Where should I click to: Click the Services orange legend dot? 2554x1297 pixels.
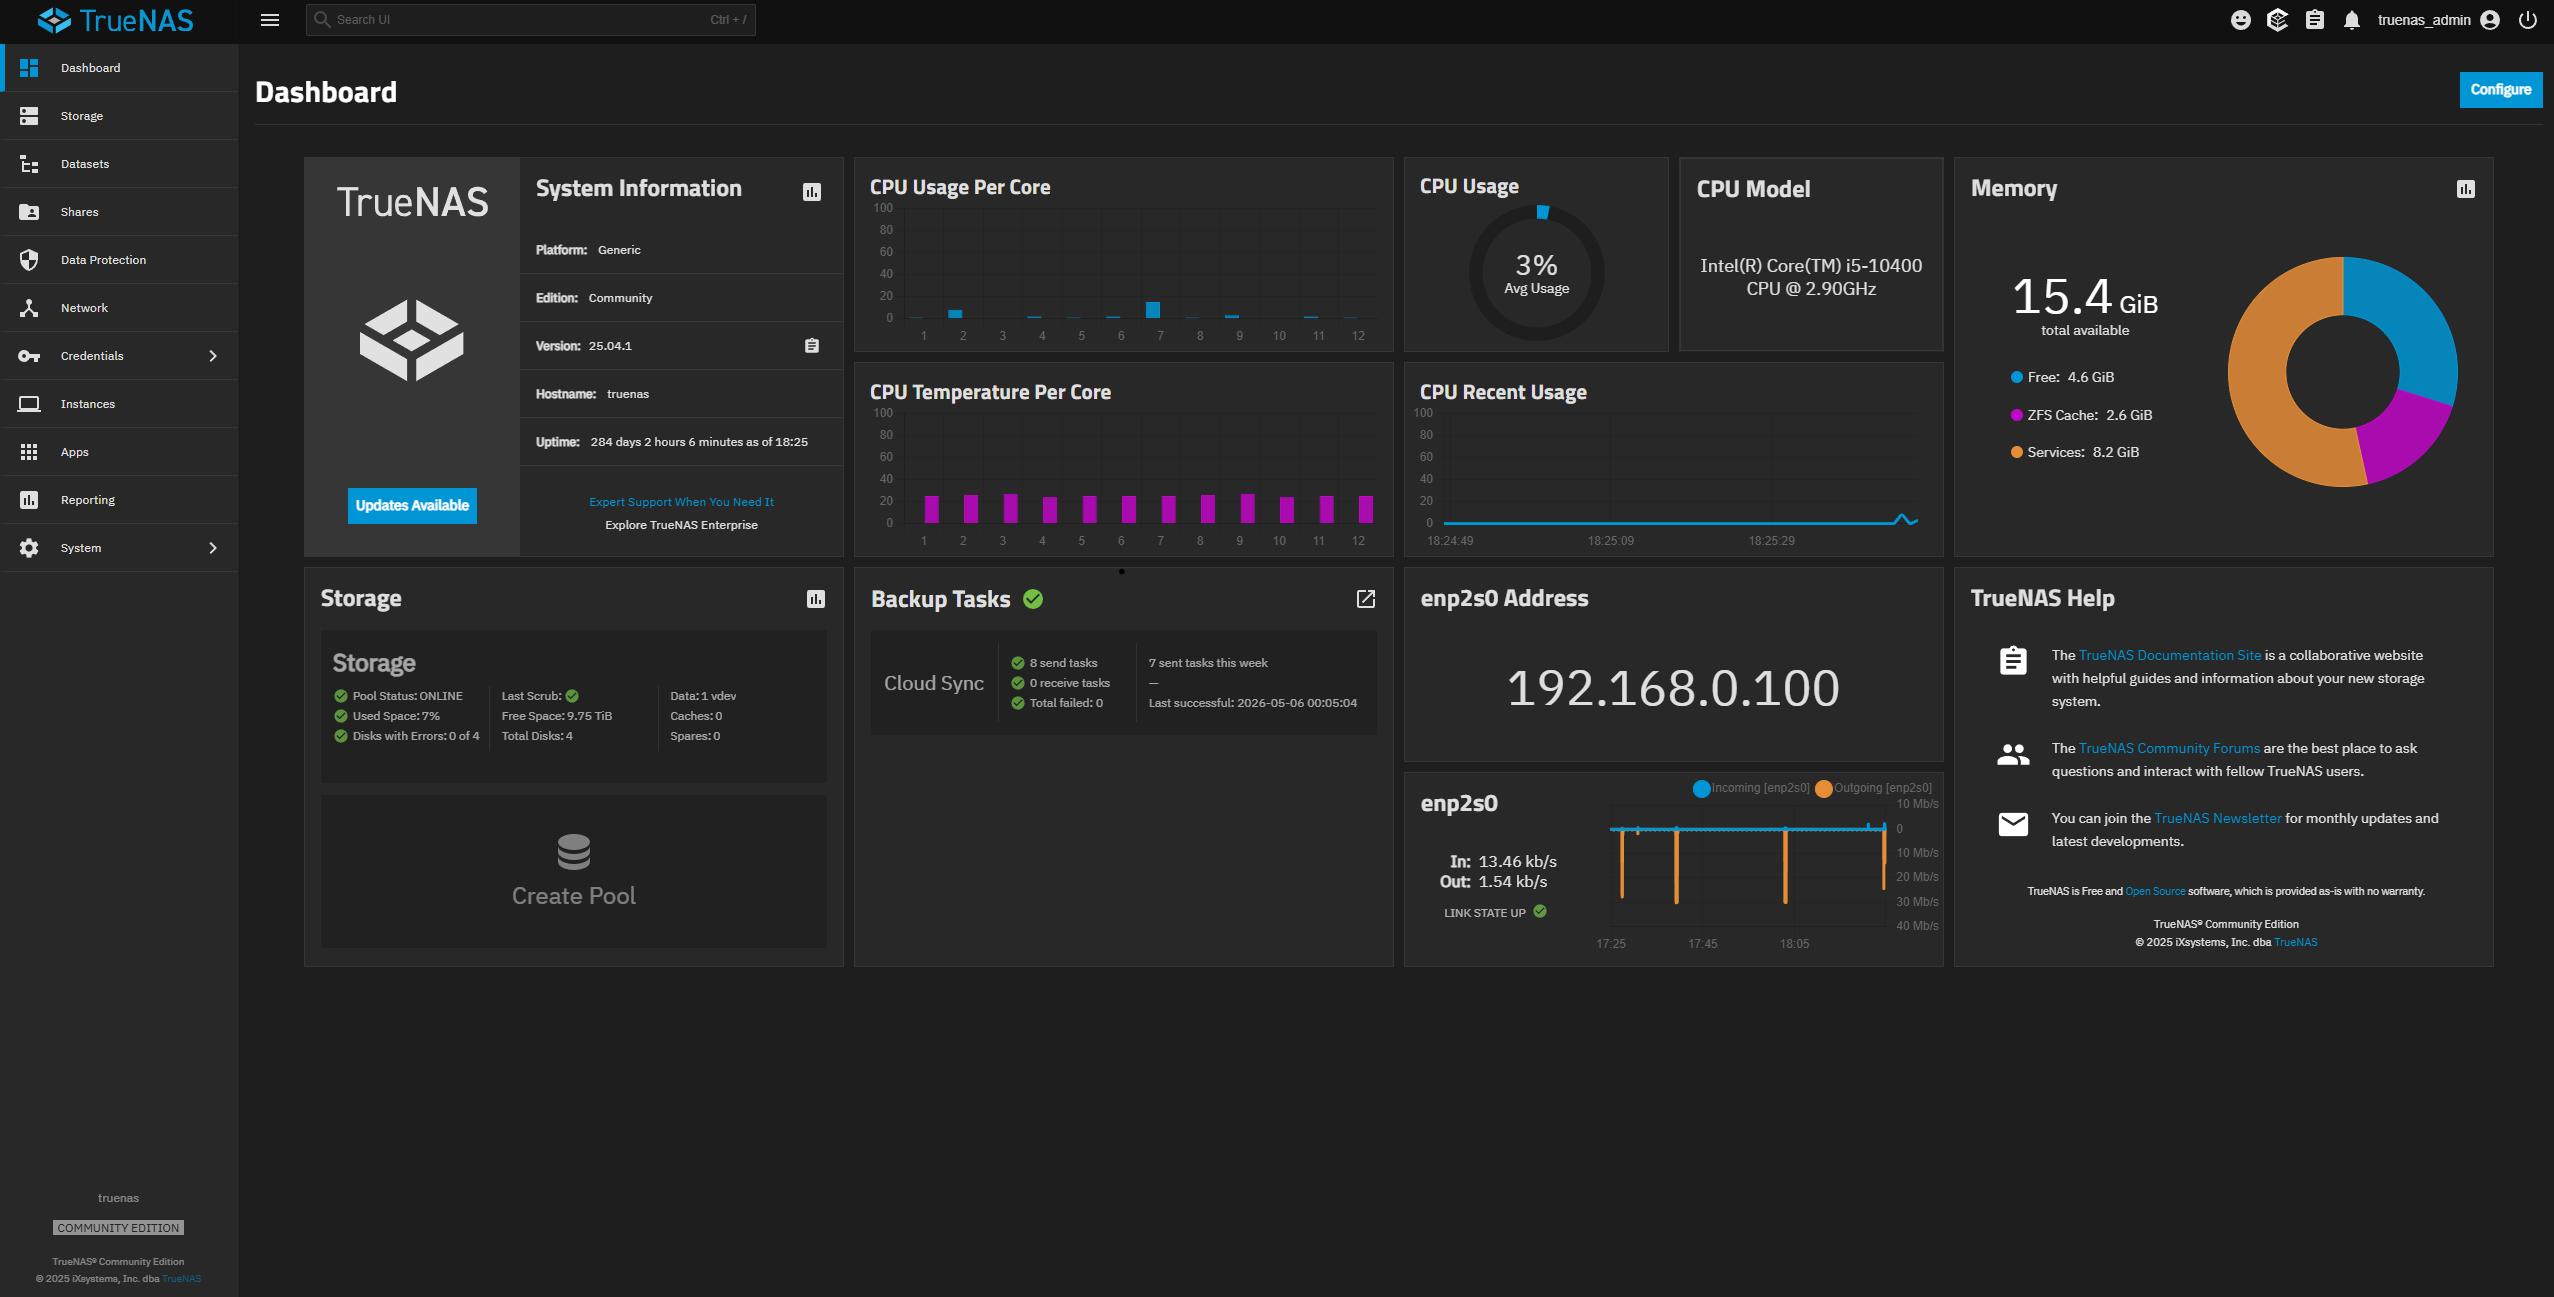pos(2017,452)
